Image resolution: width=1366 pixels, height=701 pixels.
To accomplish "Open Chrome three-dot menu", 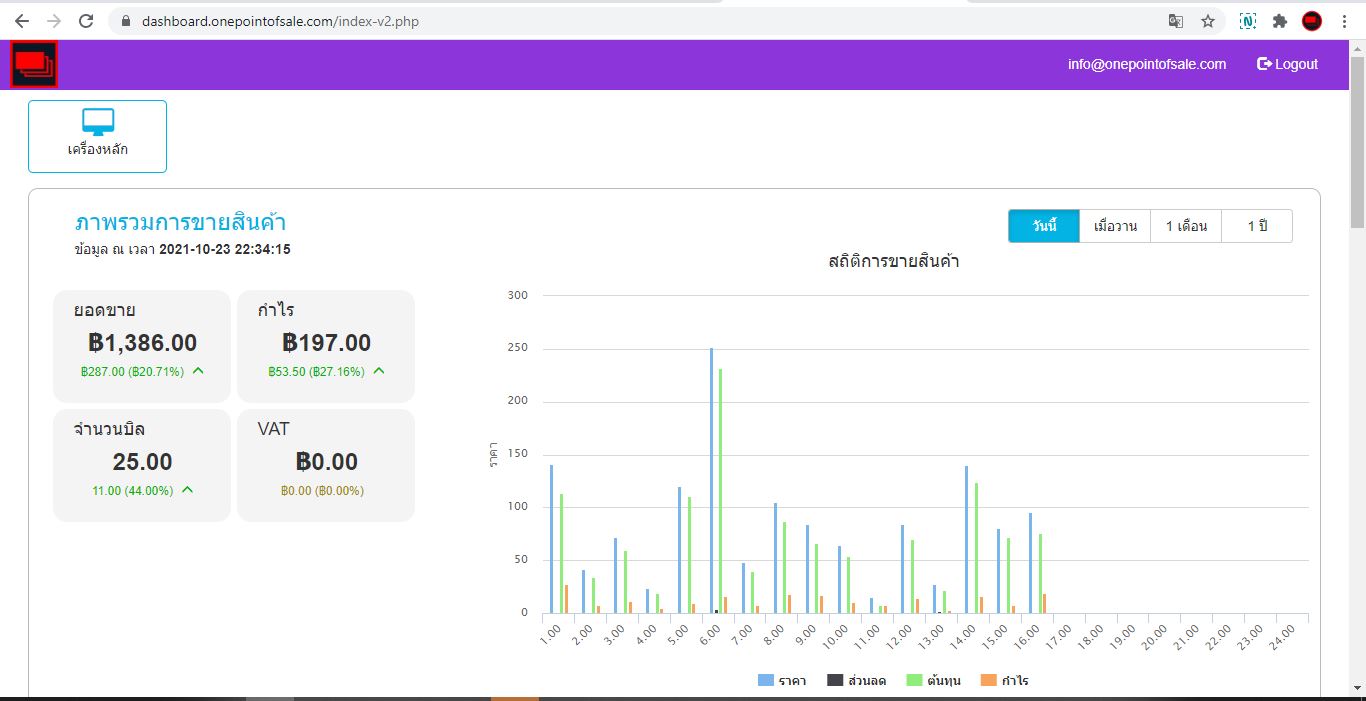I will (1344, 21).
